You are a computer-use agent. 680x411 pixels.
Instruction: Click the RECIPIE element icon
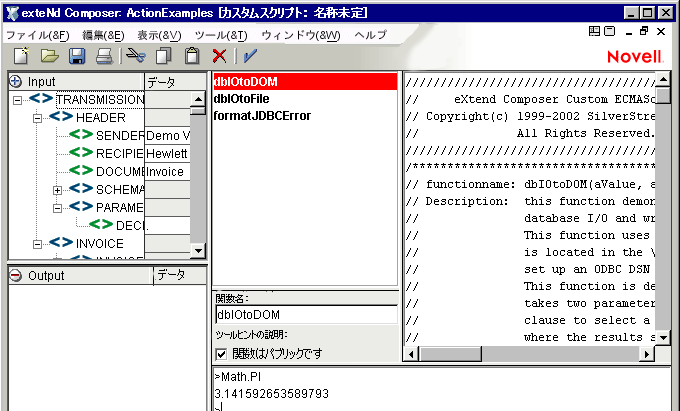click(81, 153)
